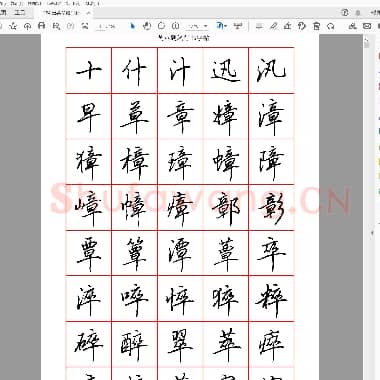380x380 pixels.
Task: Click the character 猝 cell
Action: point(226,299)
